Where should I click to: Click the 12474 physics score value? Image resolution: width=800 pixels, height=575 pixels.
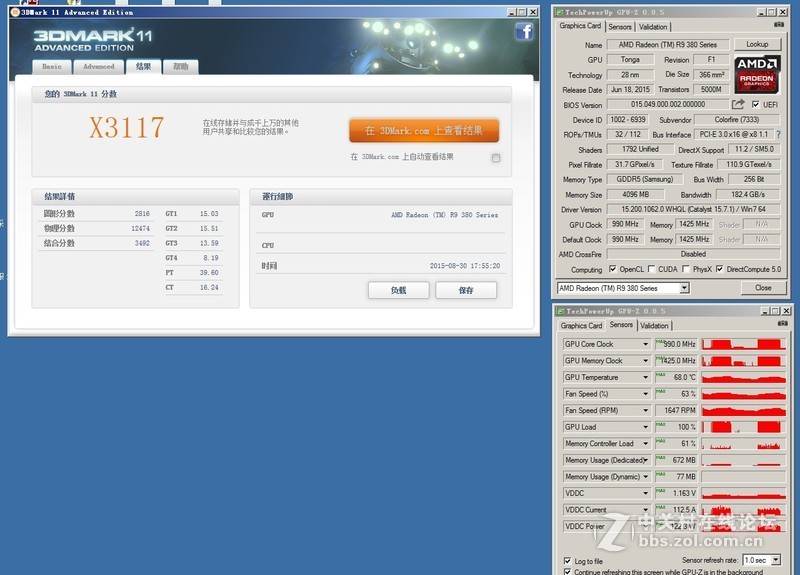[140, 229]
